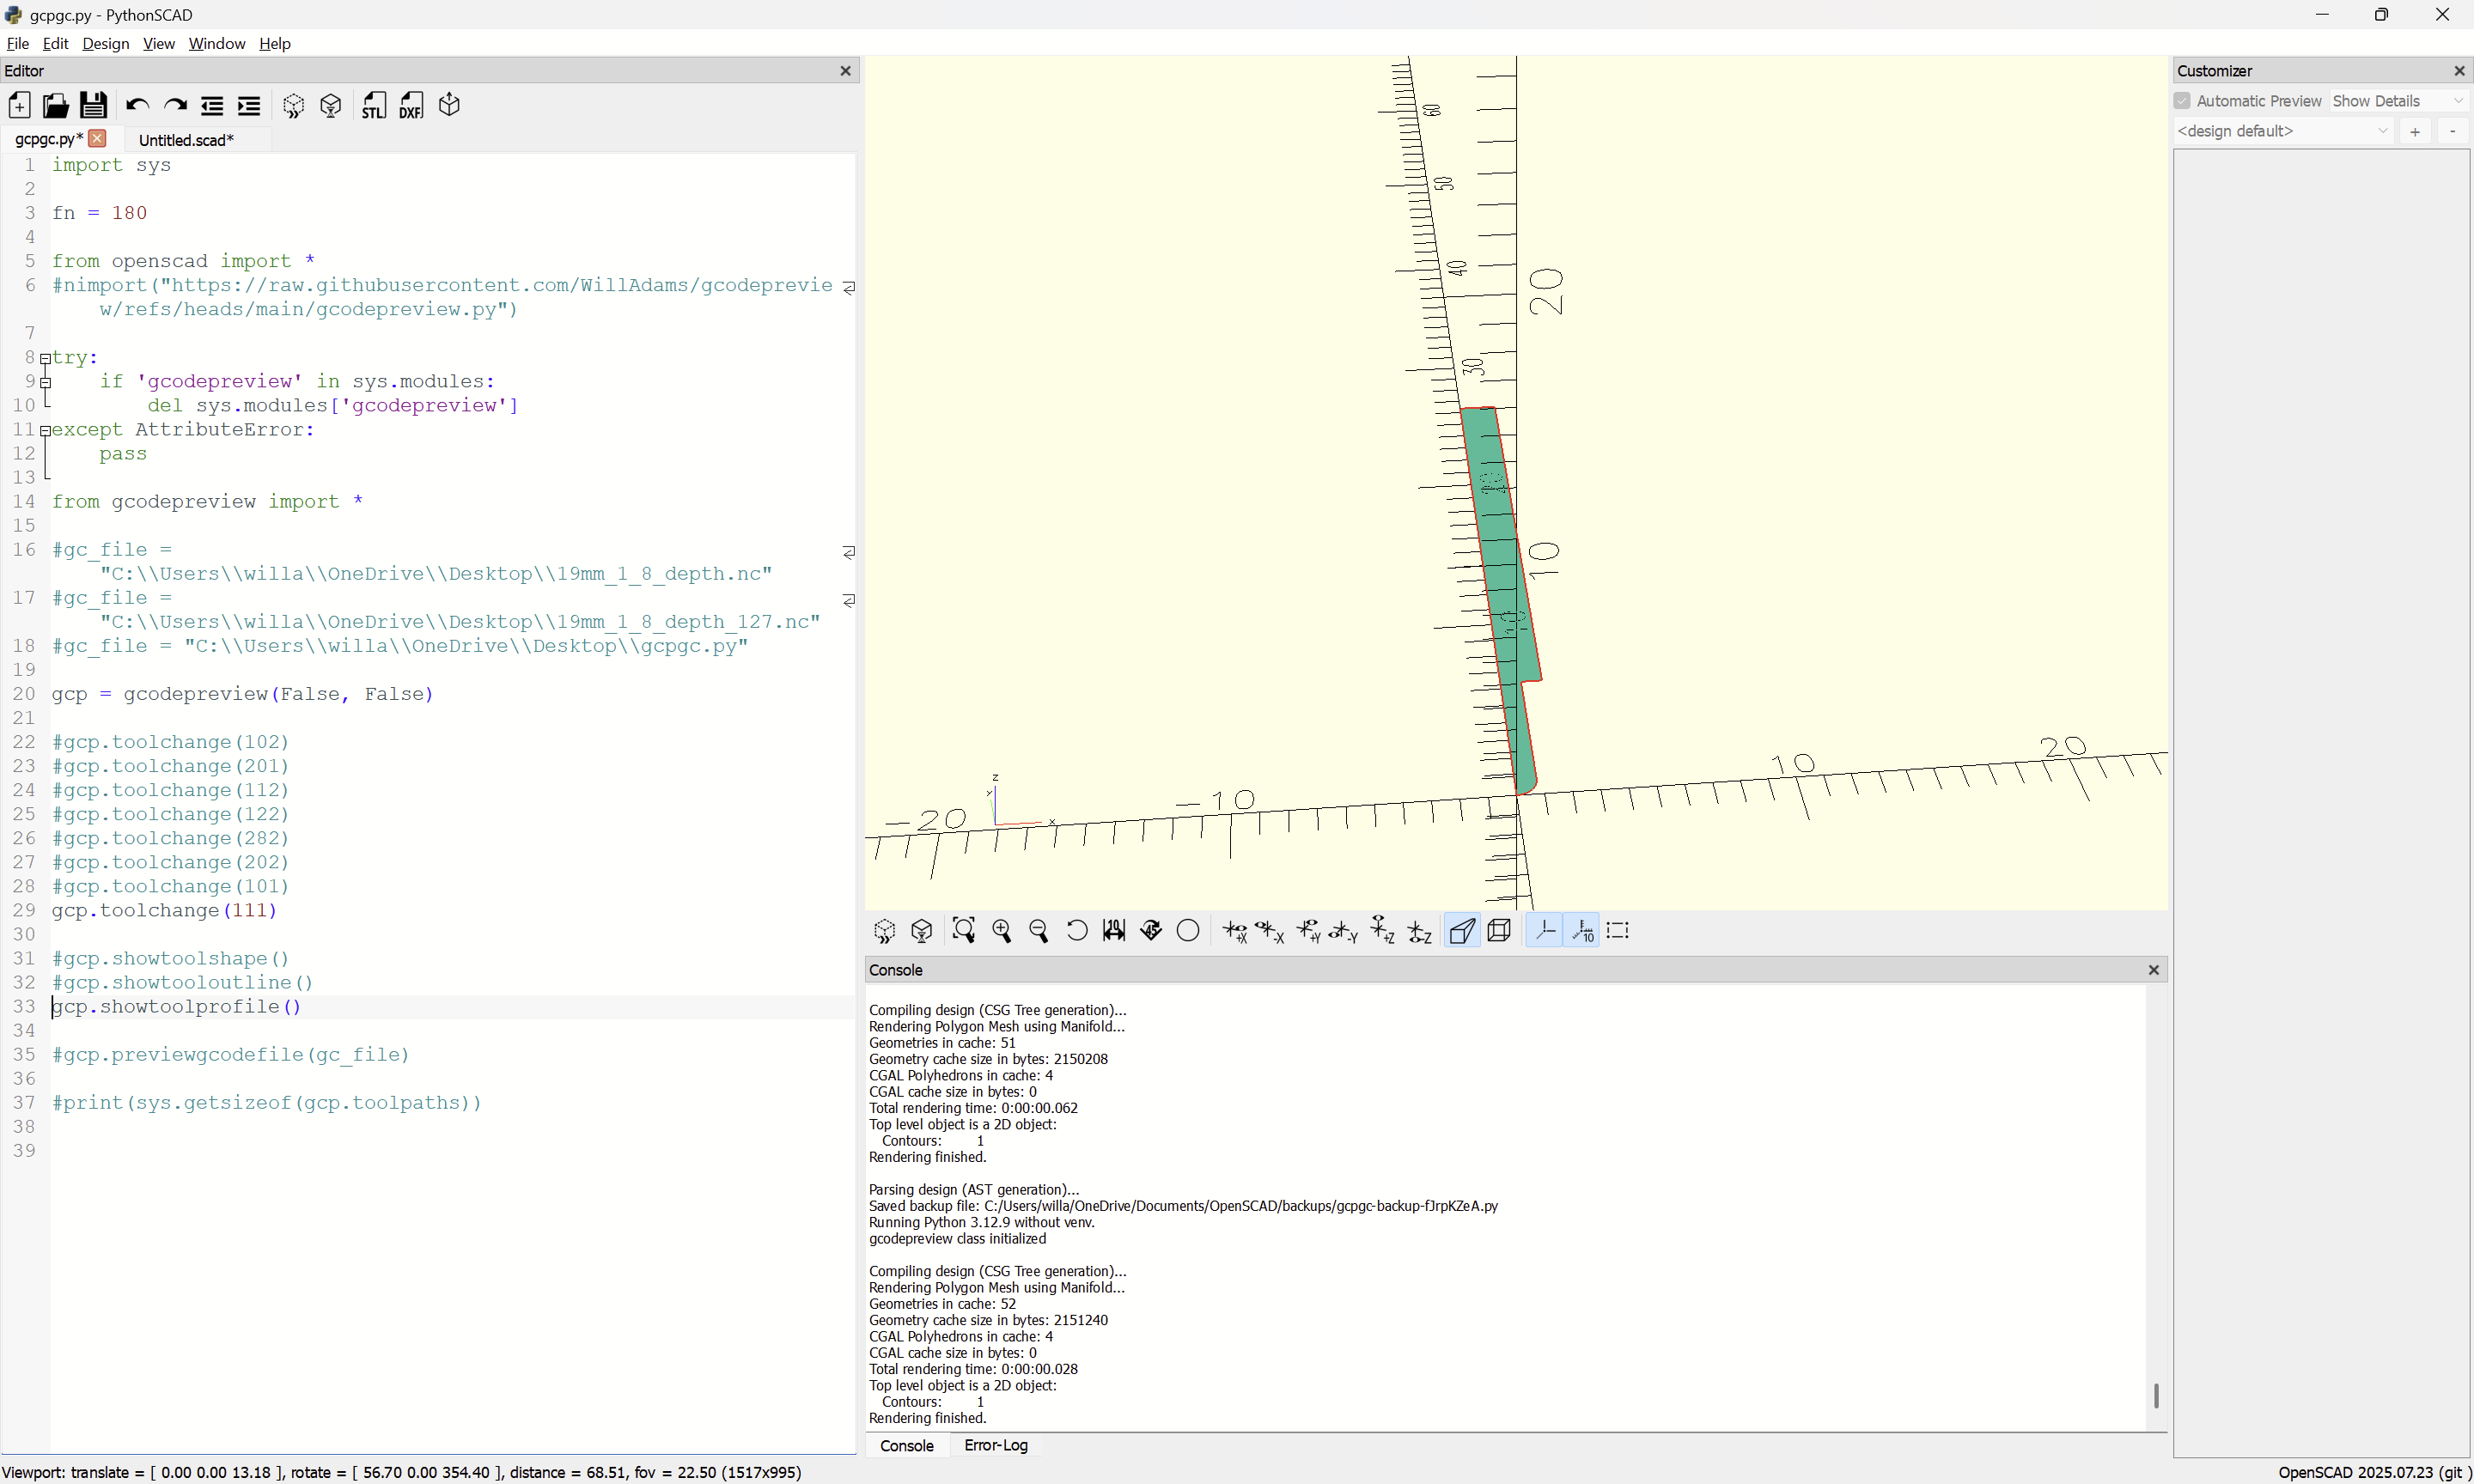This screenshot has width=2474, height=1484.
Task: Unindent the selected code
Action: coord(212,106)
